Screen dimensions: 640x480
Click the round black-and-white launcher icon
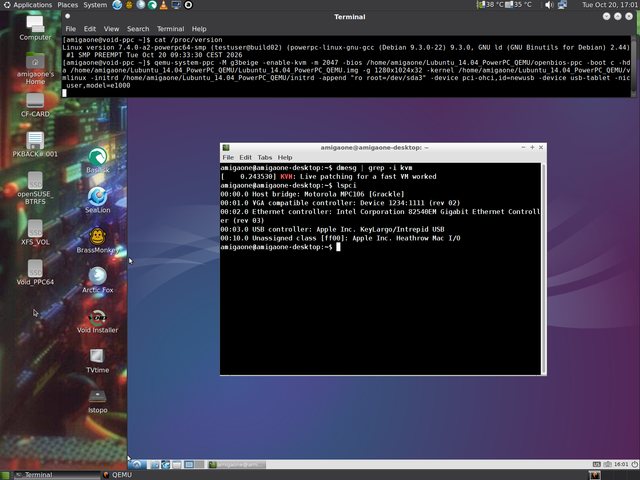188,5
